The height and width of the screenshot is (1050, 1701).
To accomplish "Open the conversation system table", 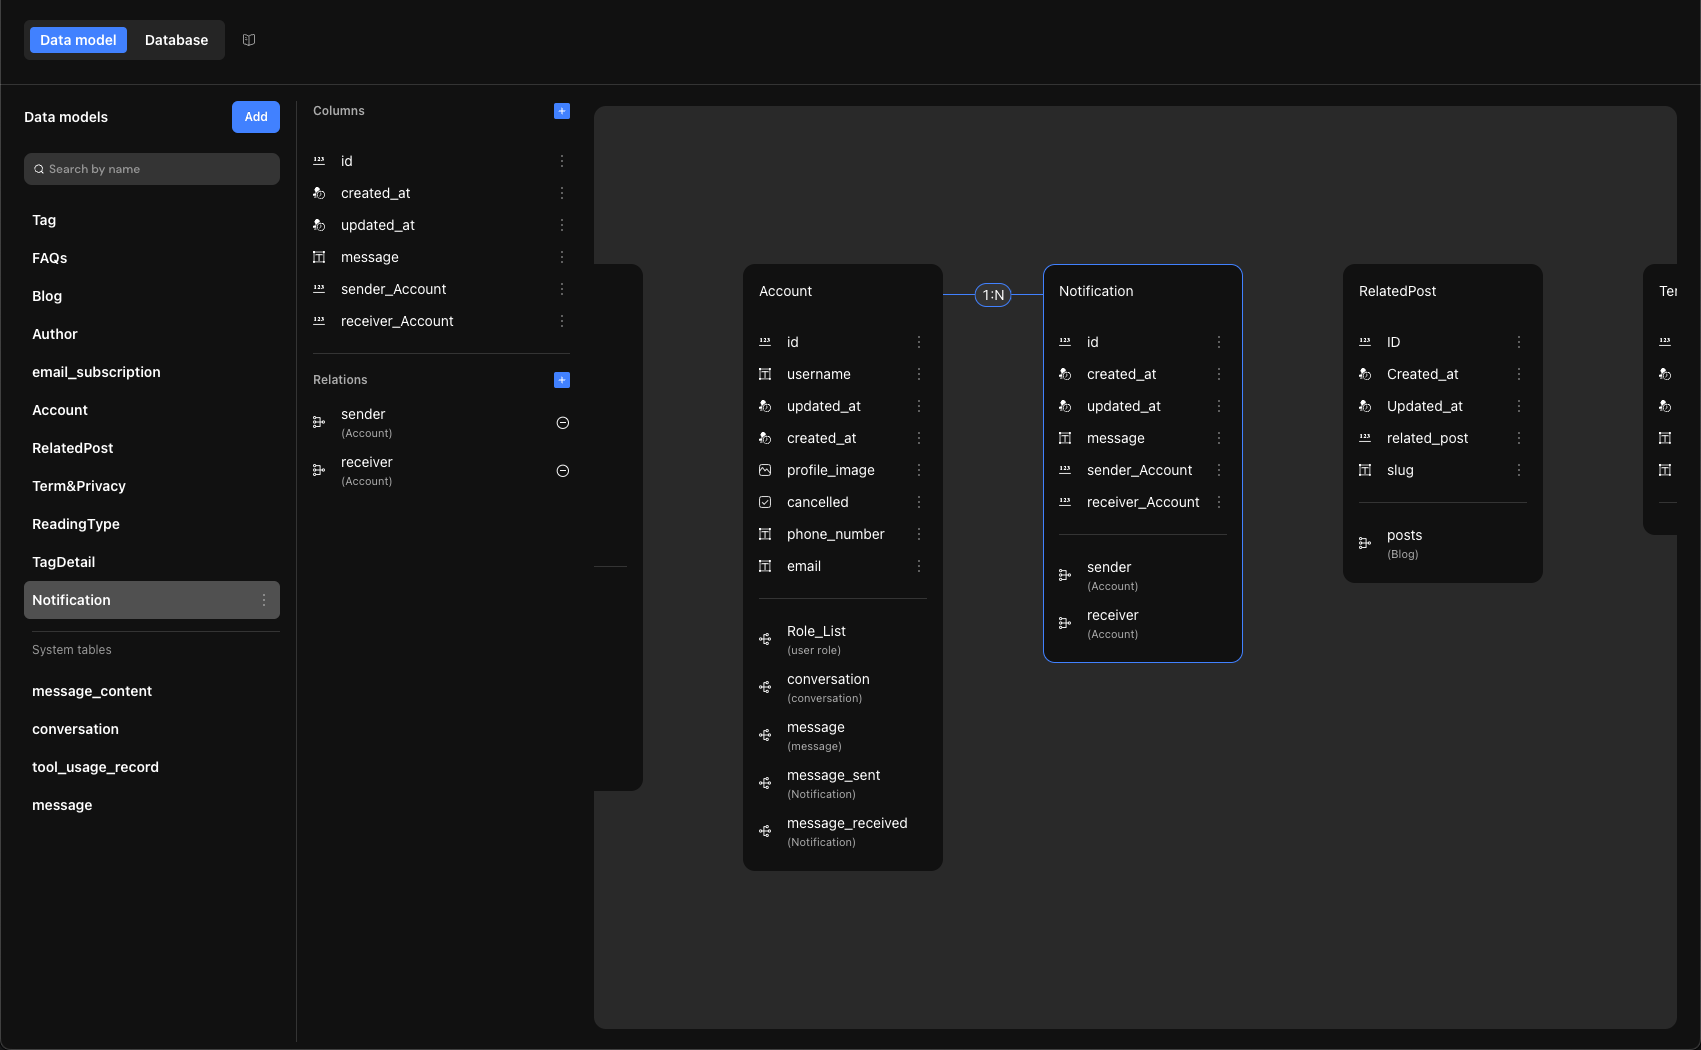I will tap(152, 729).
